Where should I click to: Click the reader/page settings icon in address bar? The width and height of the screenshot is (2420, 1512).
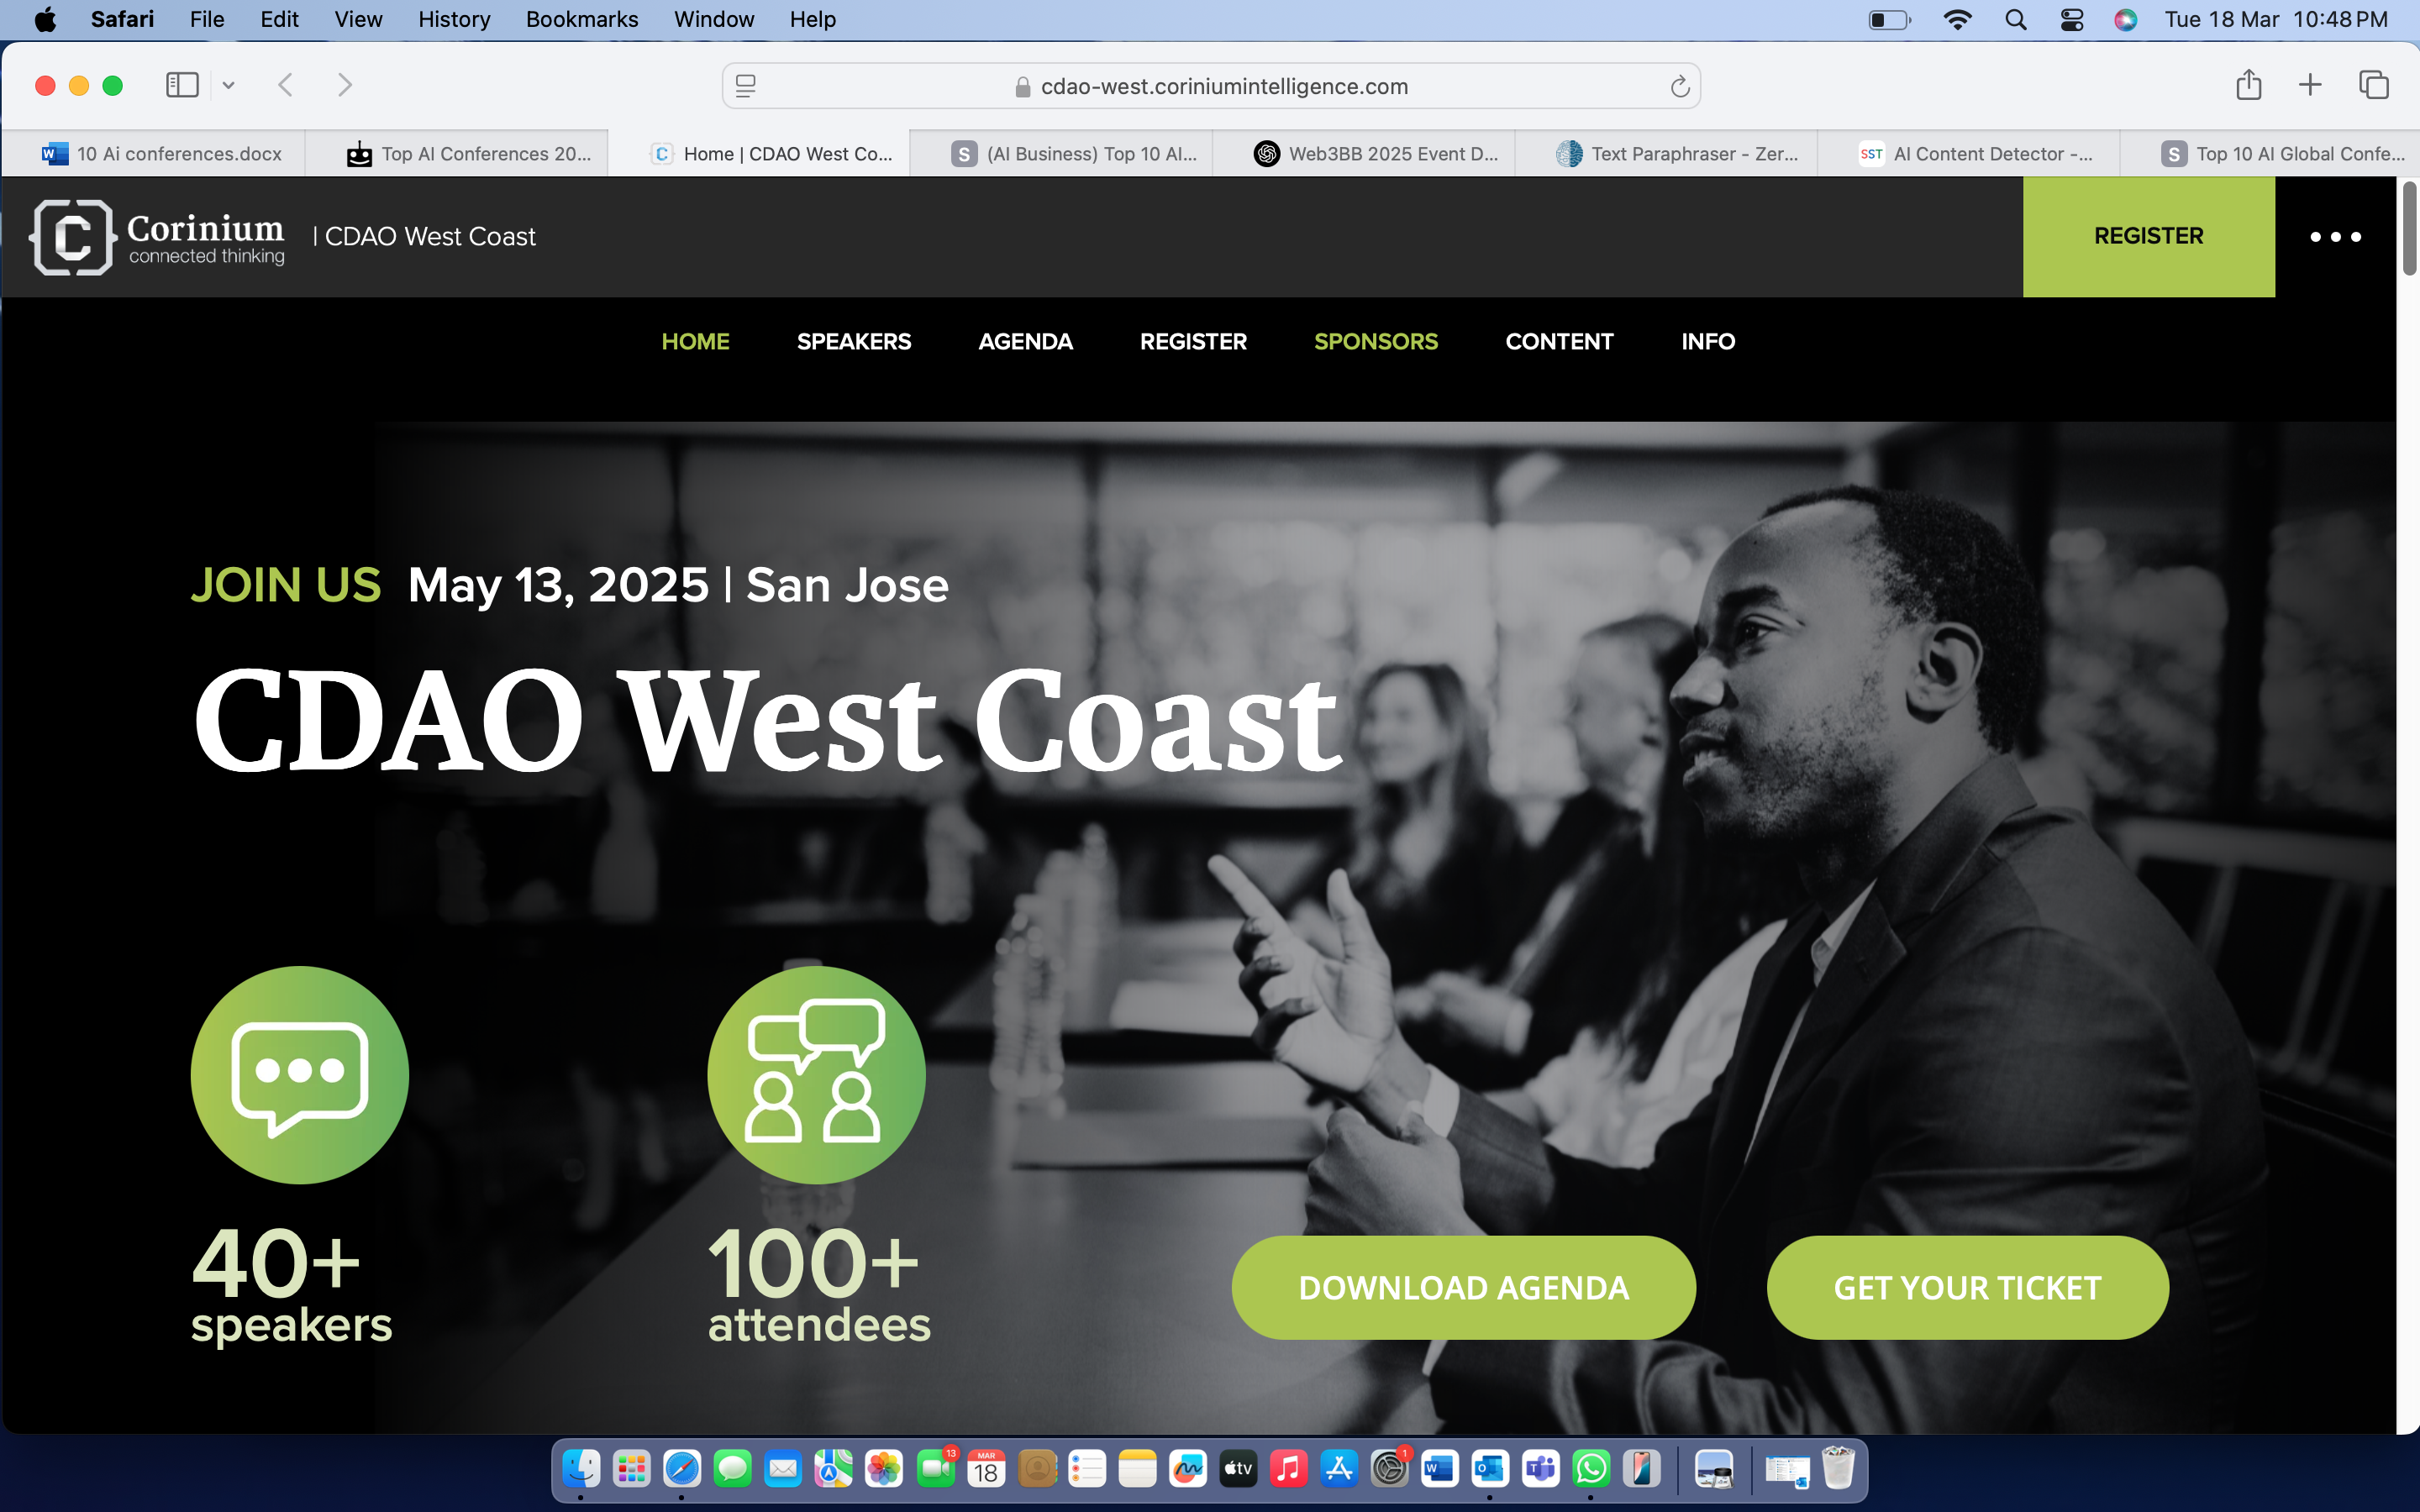(746, 87)
